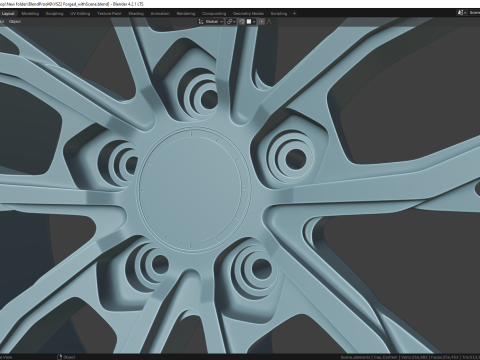The image size is (480, 360).
Task: Switch to the Texture Paint workspace
Action: [109, 14]
